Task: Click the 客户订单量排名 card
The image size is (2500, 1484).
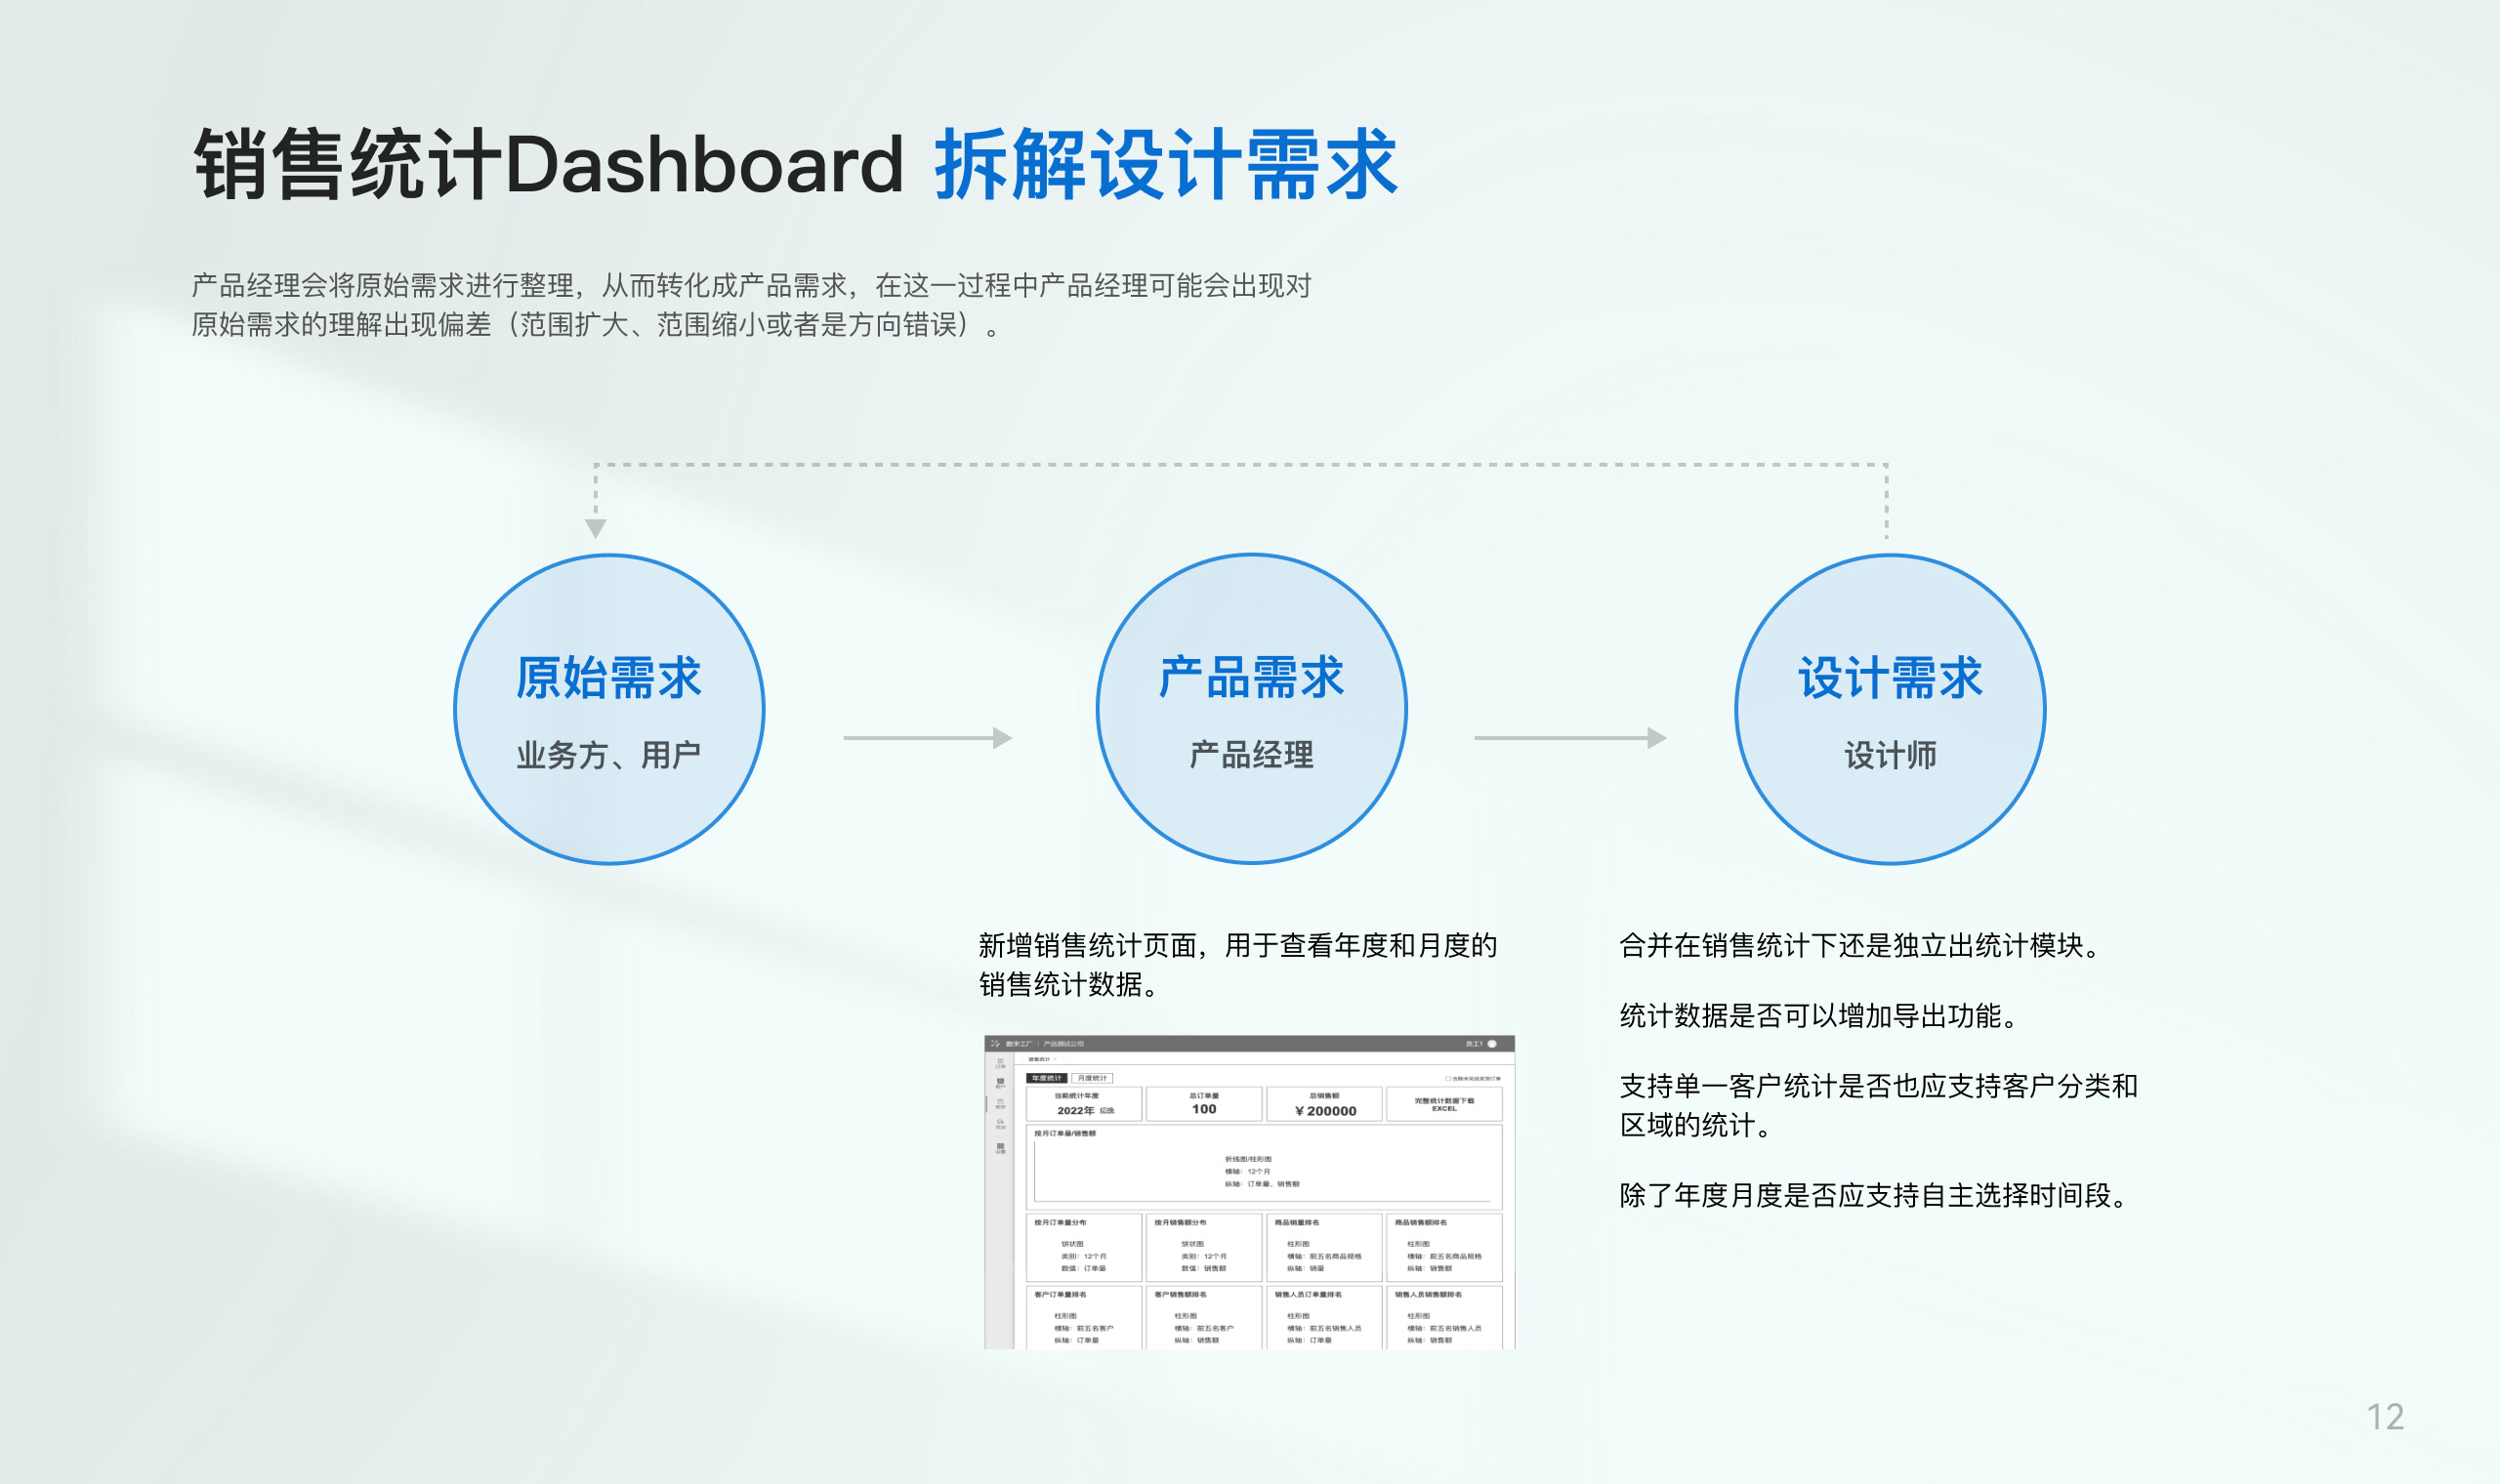Action: pyautogui.click(x=1084, y=1318)
